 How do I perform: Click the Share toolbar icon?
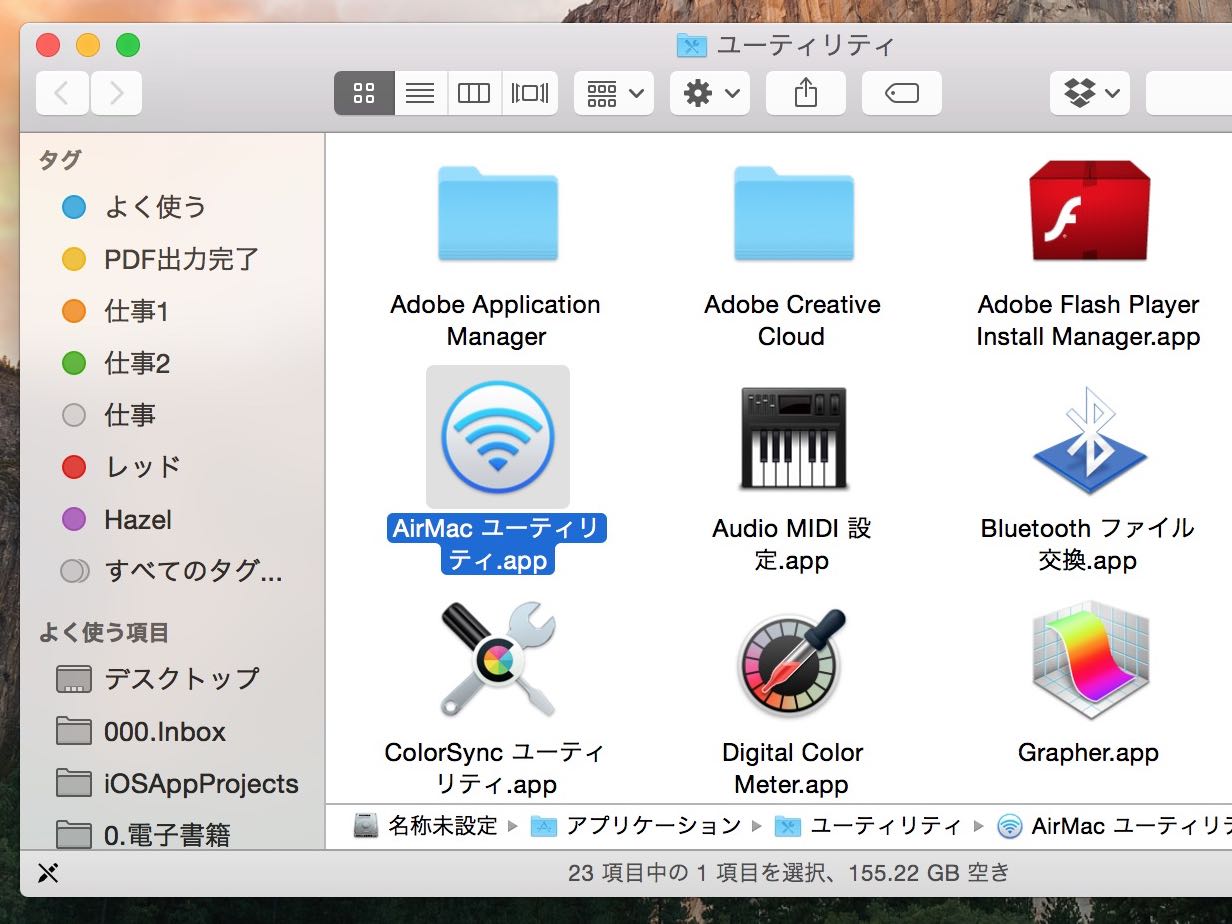[805, 93]
